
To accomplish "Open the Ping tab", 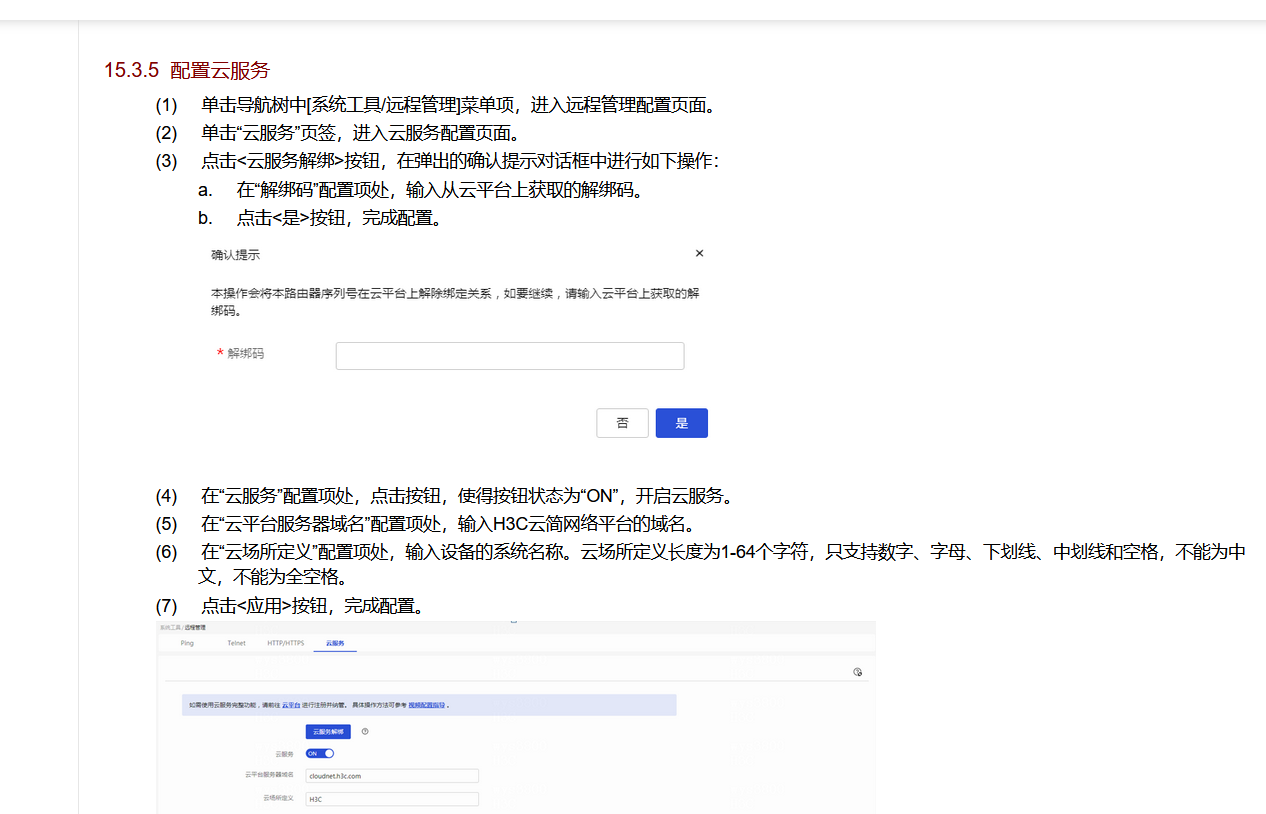I will [187, 643].
